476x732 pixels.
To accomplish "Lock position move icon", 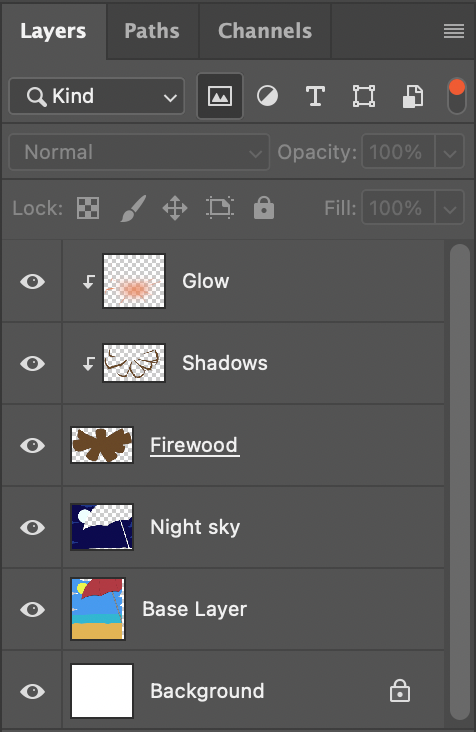I will point(175,208).
